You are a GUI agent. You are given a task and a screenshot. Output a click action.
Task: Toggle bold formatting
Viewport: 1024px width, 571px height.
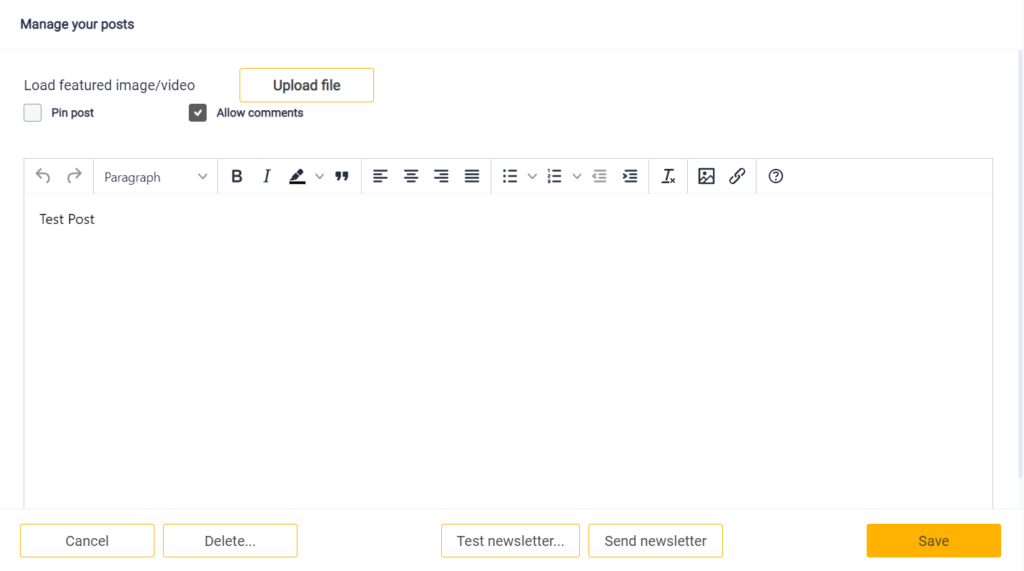237,176
